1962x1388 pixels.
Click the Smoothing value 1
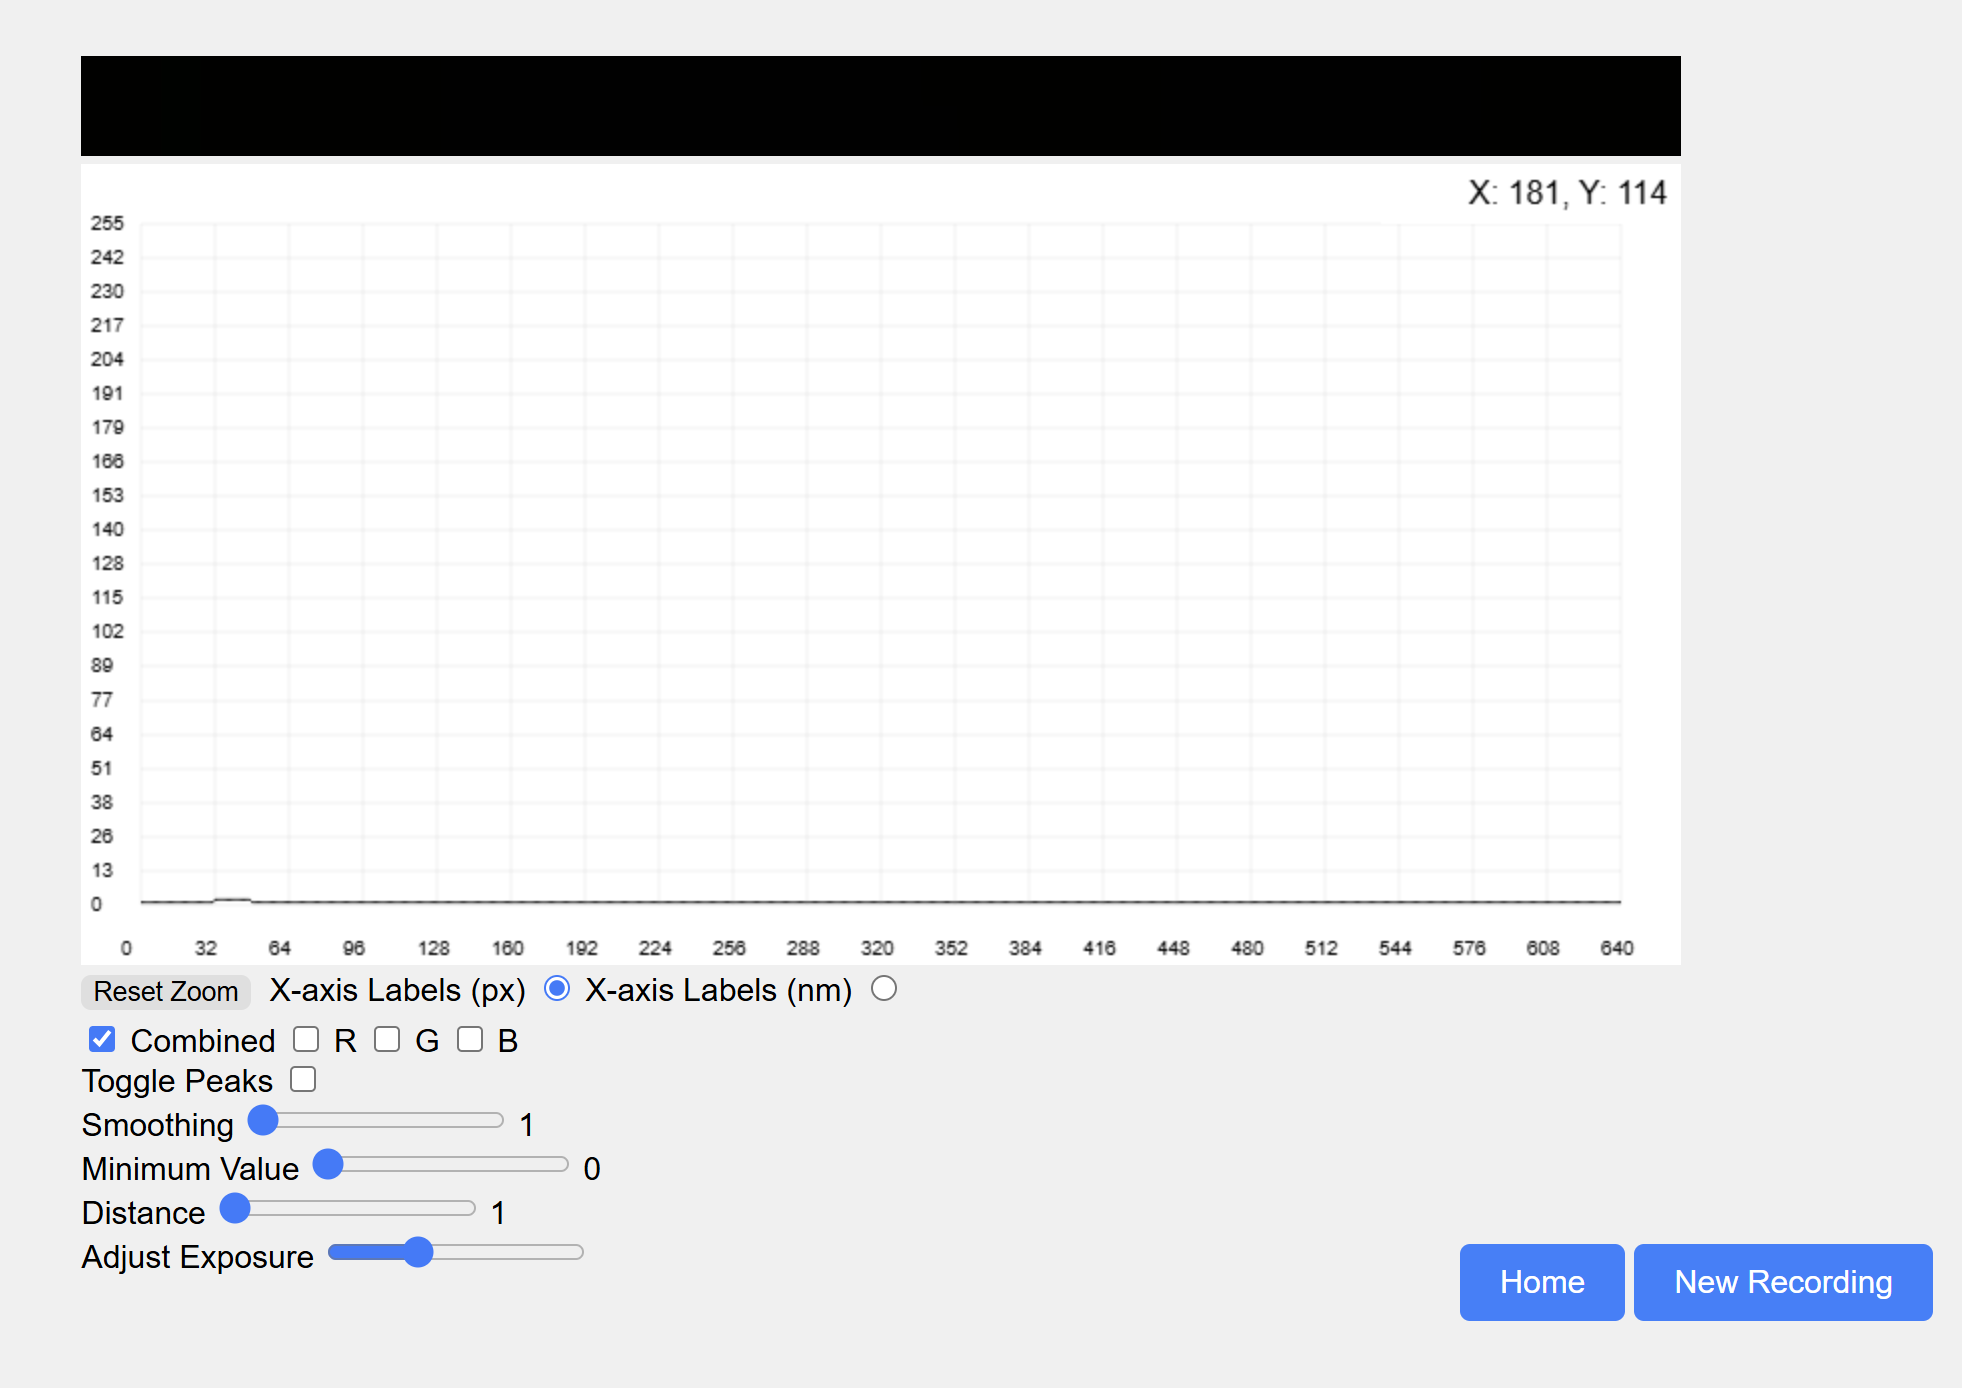[527, 1125]
